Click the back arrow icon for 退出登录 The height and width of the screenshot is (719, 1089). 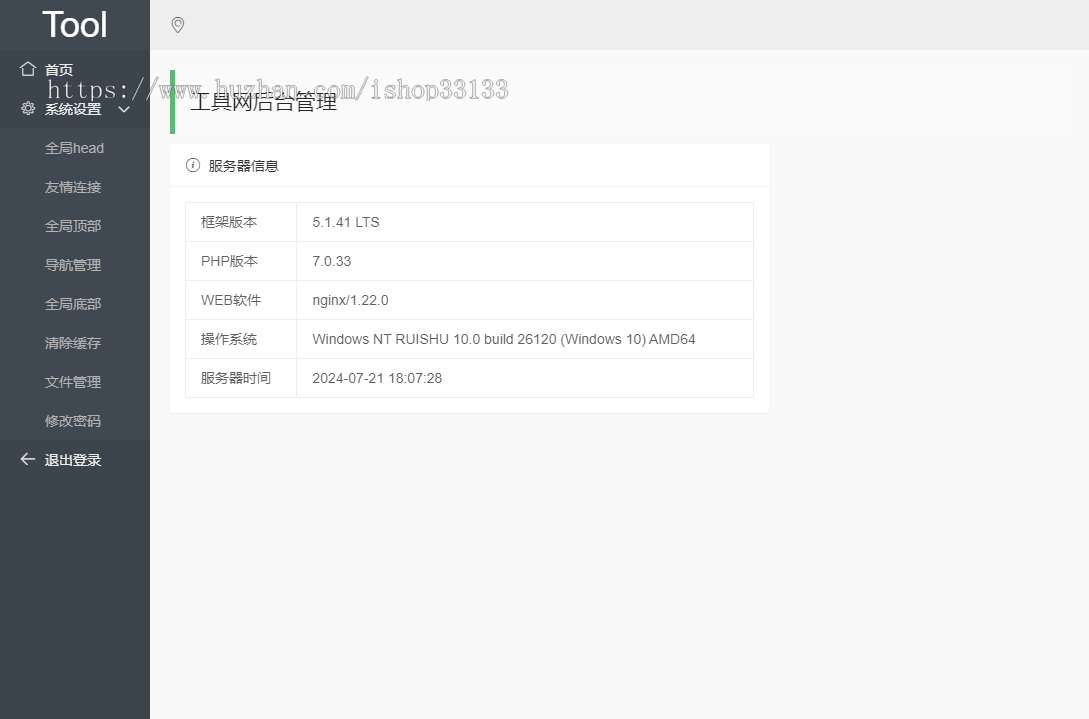point(28,459)
